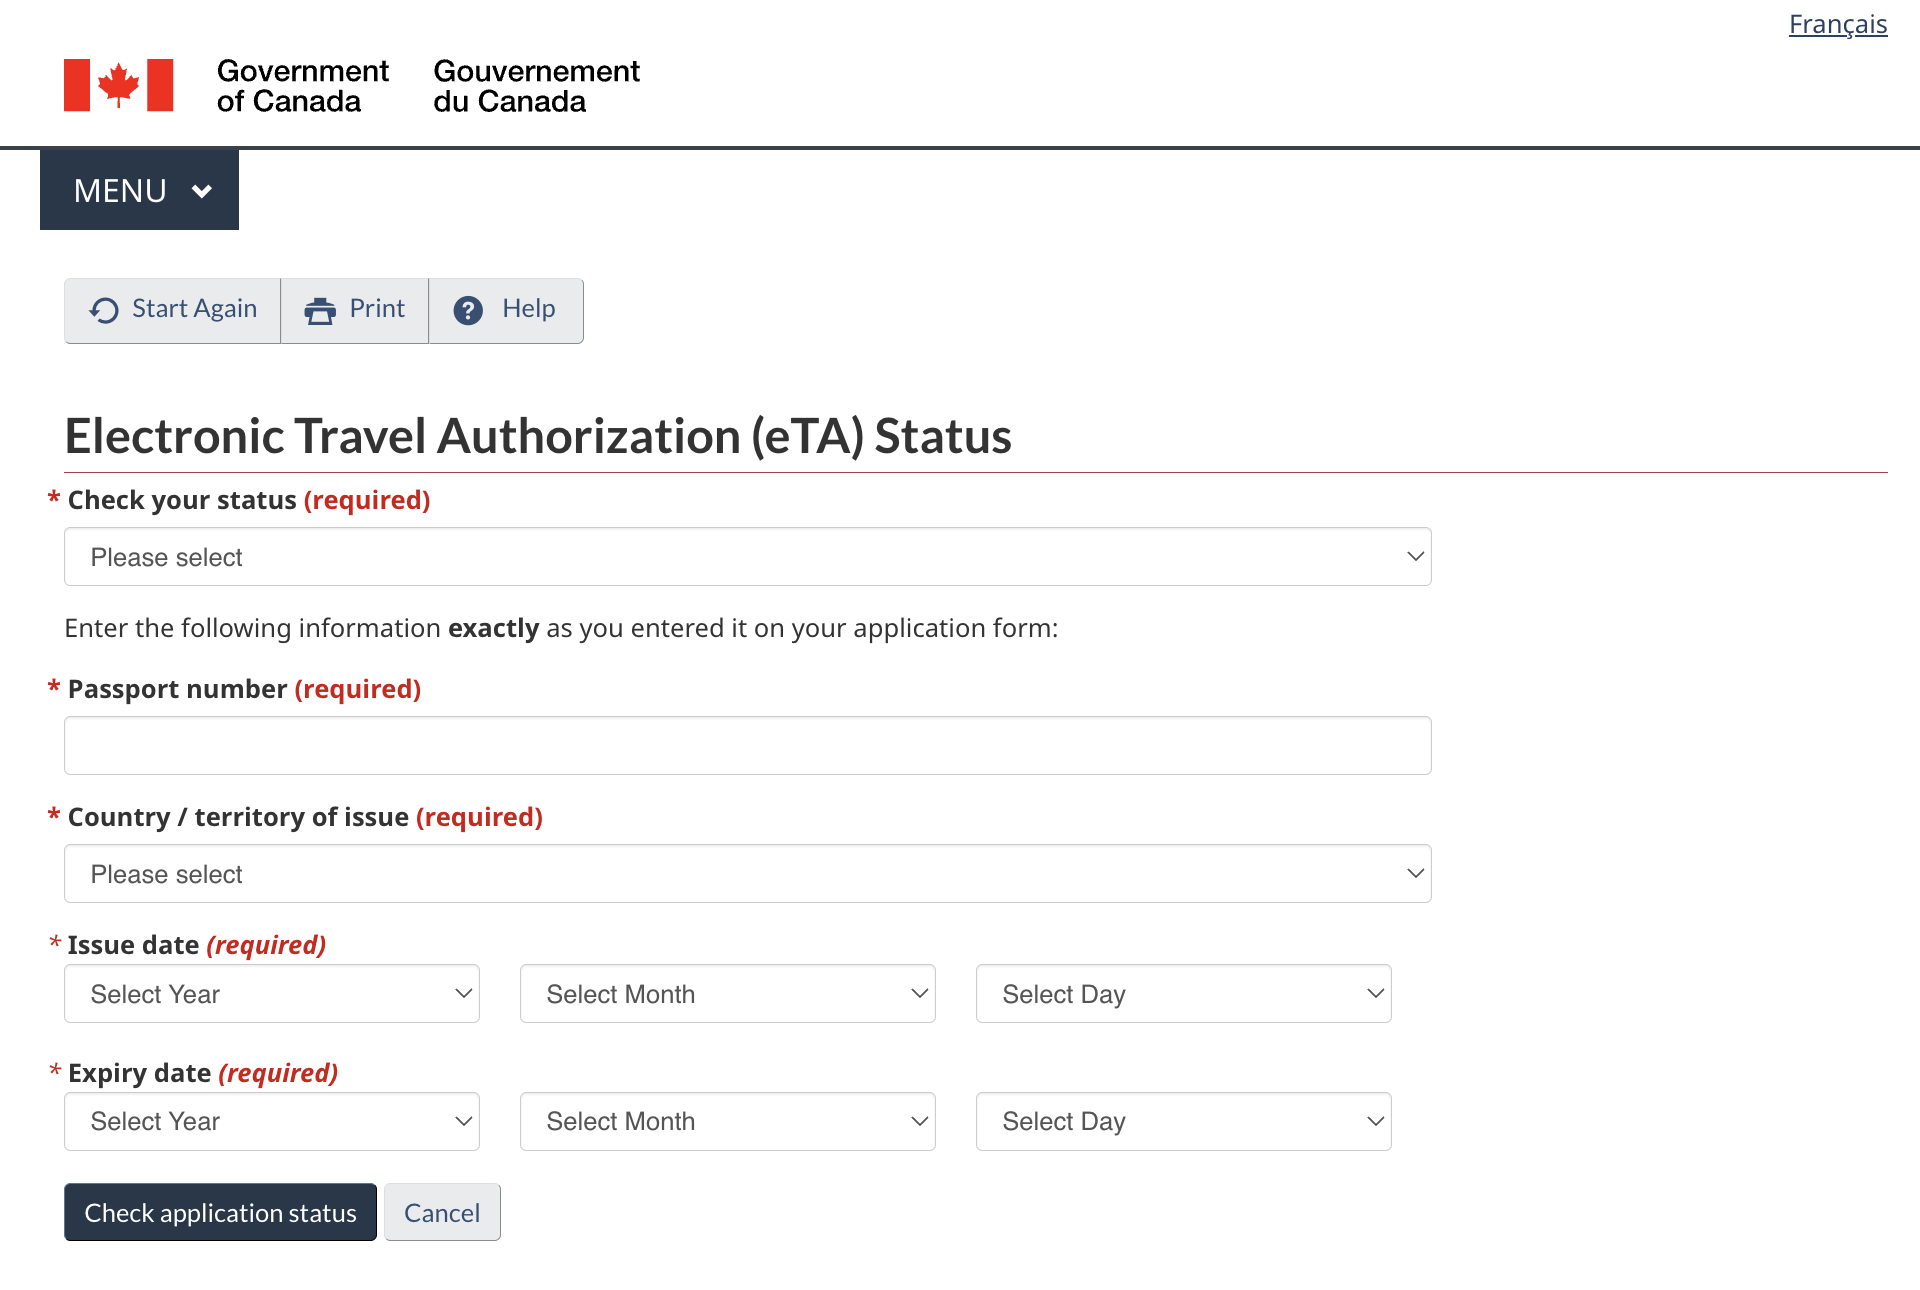Click the Government of Canada flag logo
Screen dimensions: 1920x1290
[x=119, y=85]
